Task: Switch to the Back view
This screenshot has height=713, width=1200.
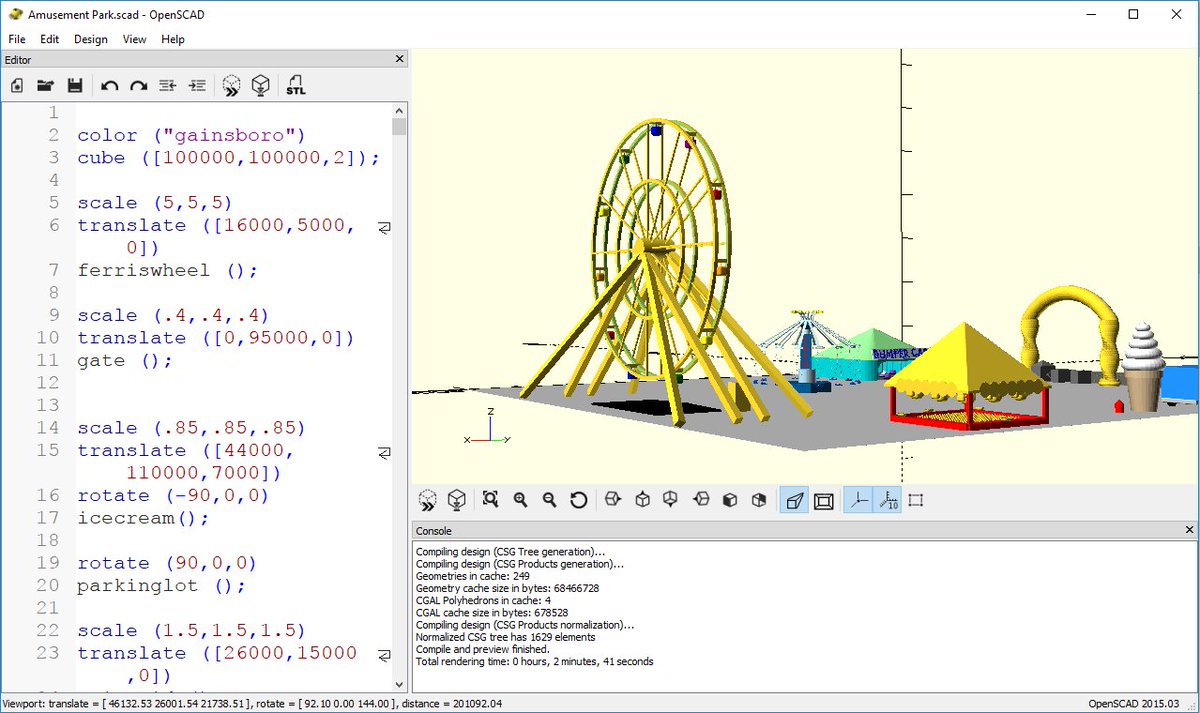Action: click(759, 499)
